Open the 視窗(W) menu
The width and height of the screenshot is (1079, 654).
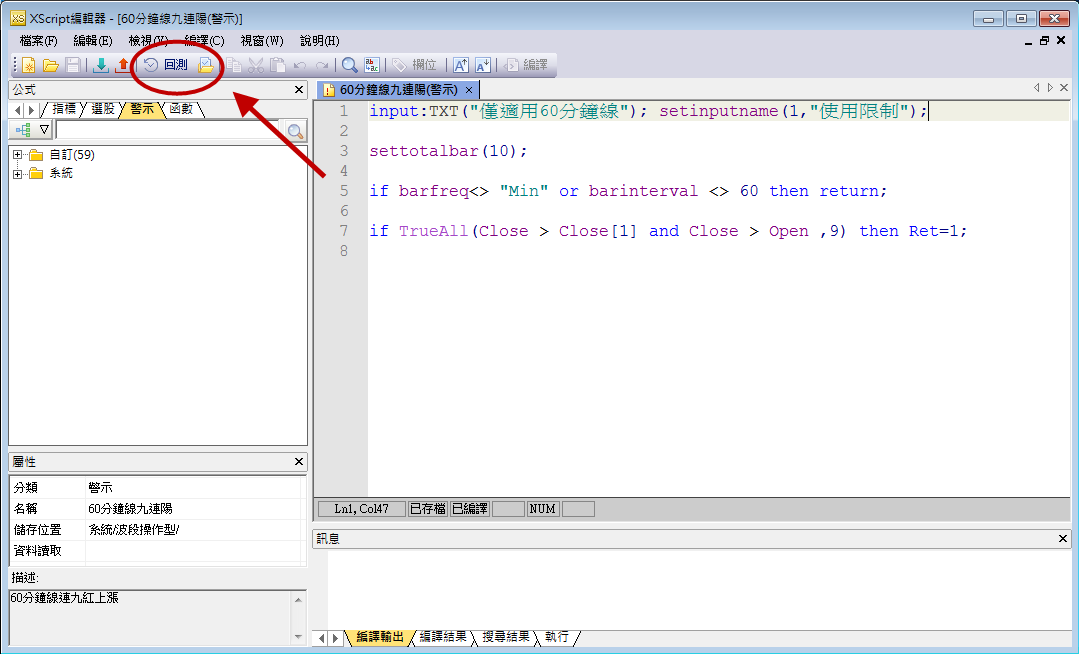click(x=261, y=41)
